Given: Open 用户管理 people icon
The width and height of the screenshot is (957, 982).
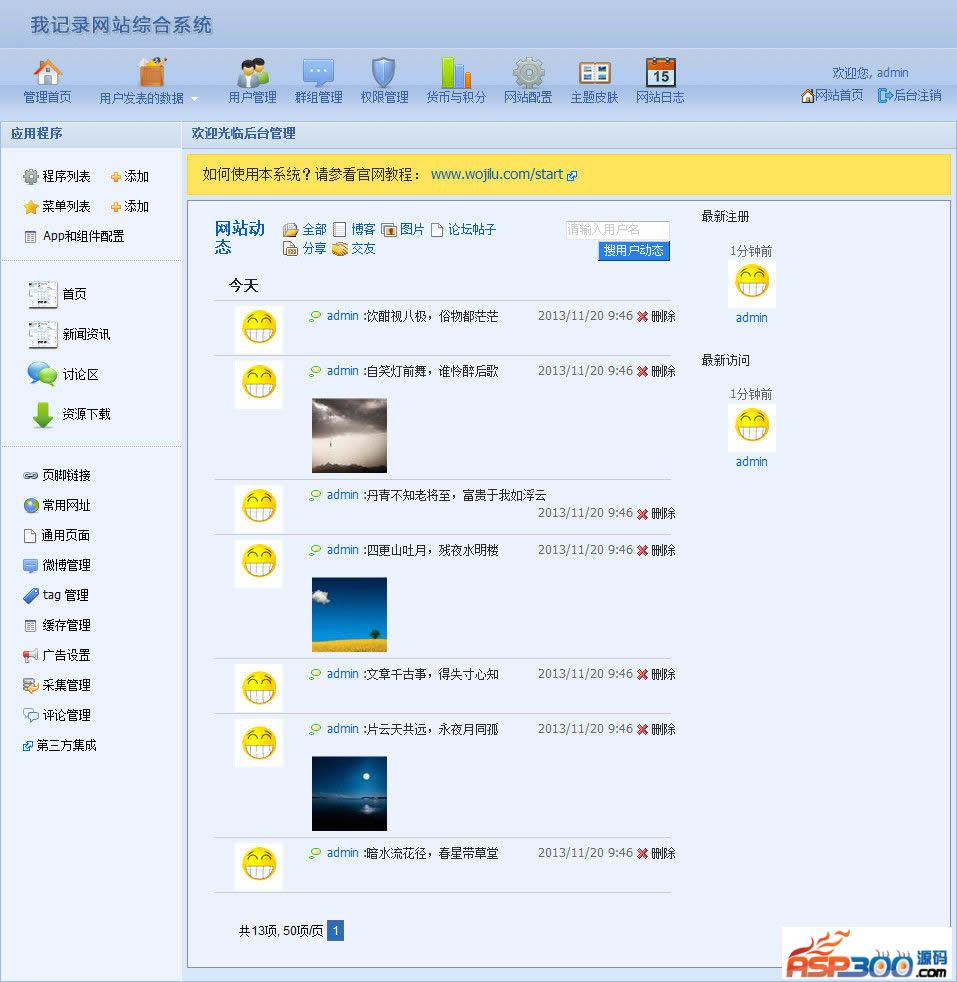Looking at the screenshot, I should [252, 73].
